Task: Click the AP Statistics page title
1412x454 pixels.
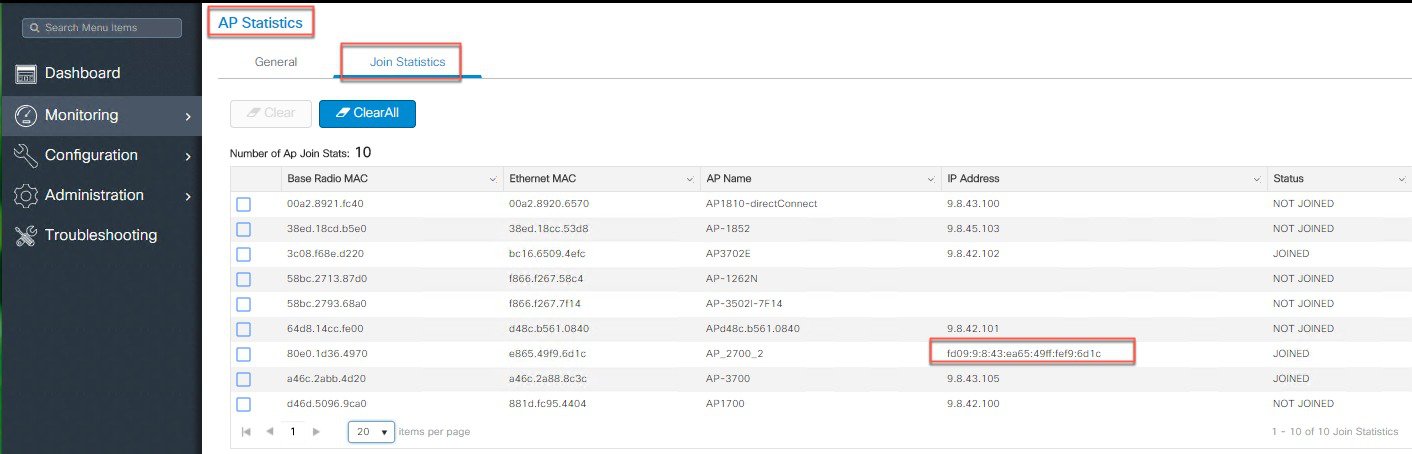Action: [x=259, y=21]
